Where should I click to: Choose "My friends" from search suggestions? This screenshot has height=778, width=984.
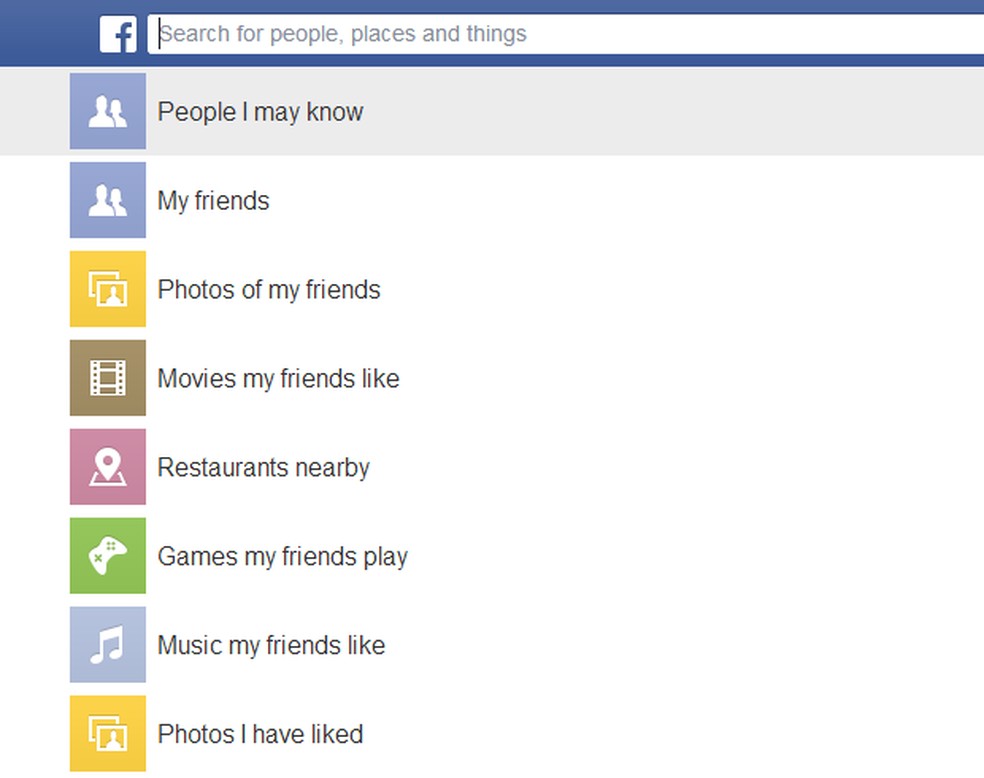pos(213,201)
